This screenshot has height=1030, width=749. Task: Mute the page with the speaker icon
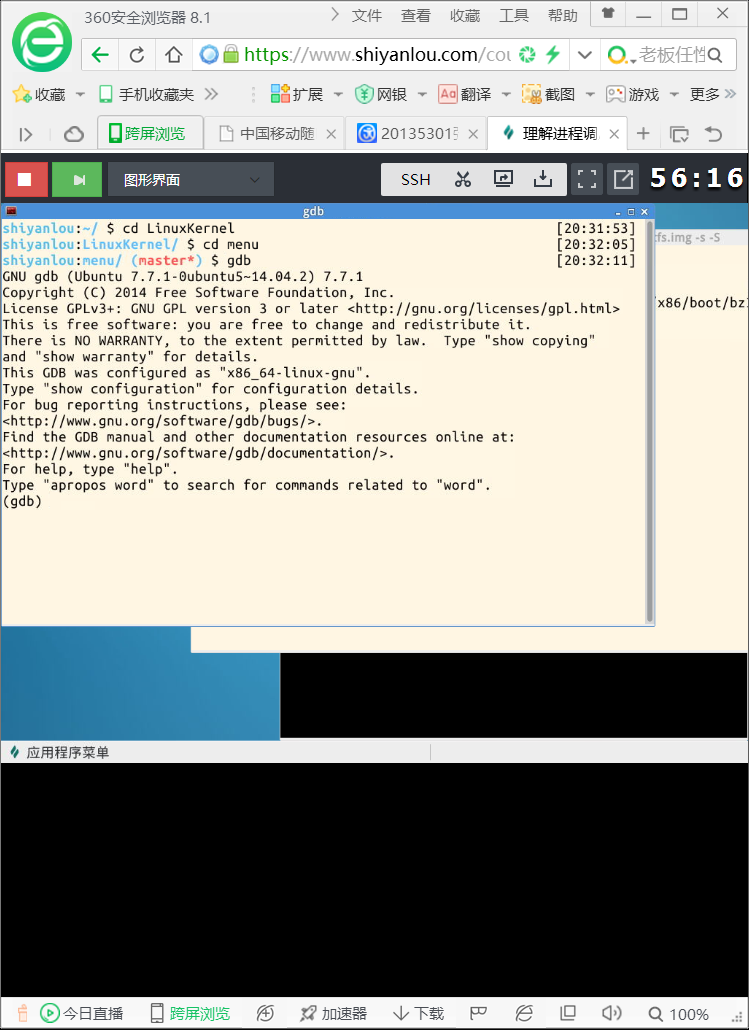pos(612,1014)
